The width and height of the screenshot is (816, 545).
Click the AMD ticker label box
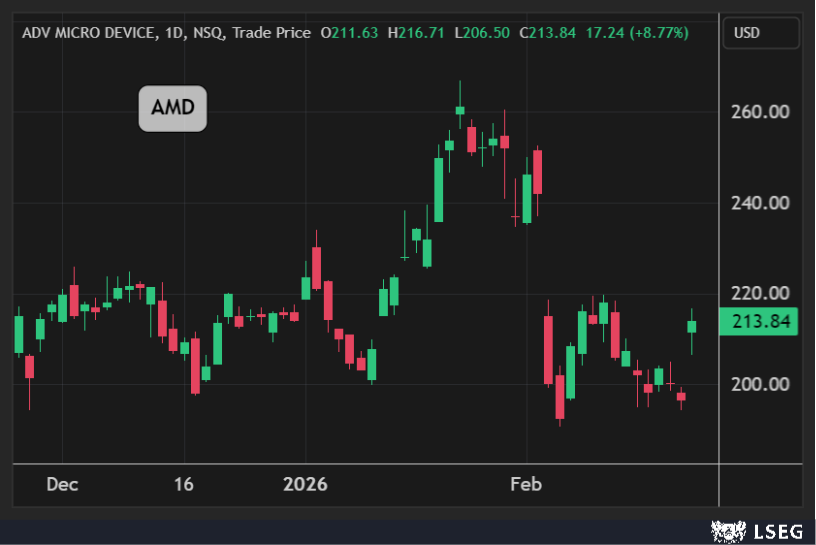172,109
